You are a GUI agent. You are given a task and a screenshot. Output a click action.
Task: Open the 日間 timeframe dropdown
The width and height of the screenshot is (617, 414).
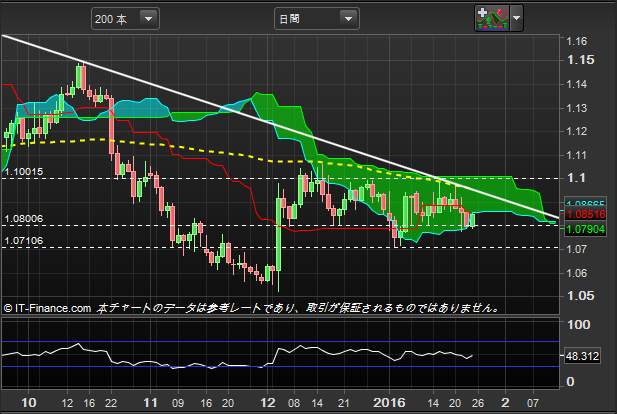pyautogui.click(x=316, y=18)
